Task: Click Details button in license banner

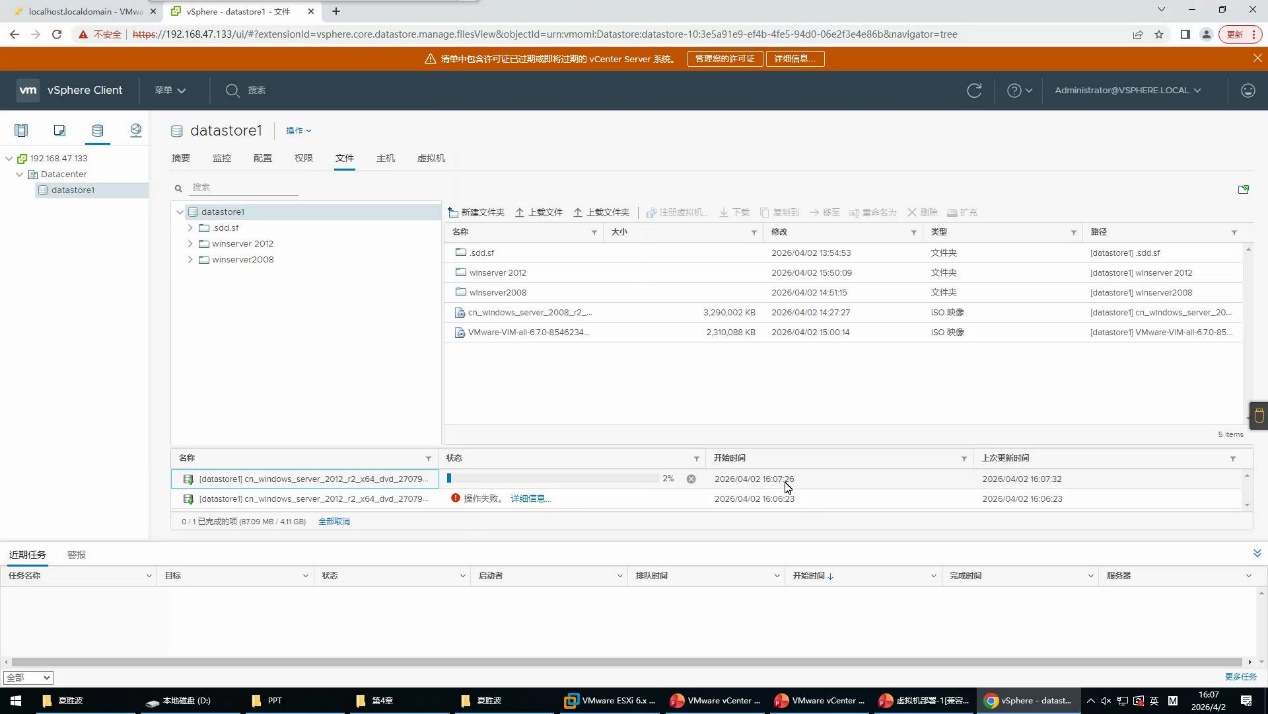Action: click(795, 59)
